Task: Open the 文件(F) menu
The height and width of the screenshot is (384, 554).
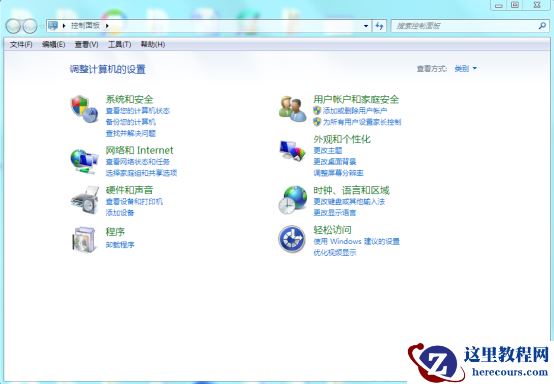Action: 21,45
